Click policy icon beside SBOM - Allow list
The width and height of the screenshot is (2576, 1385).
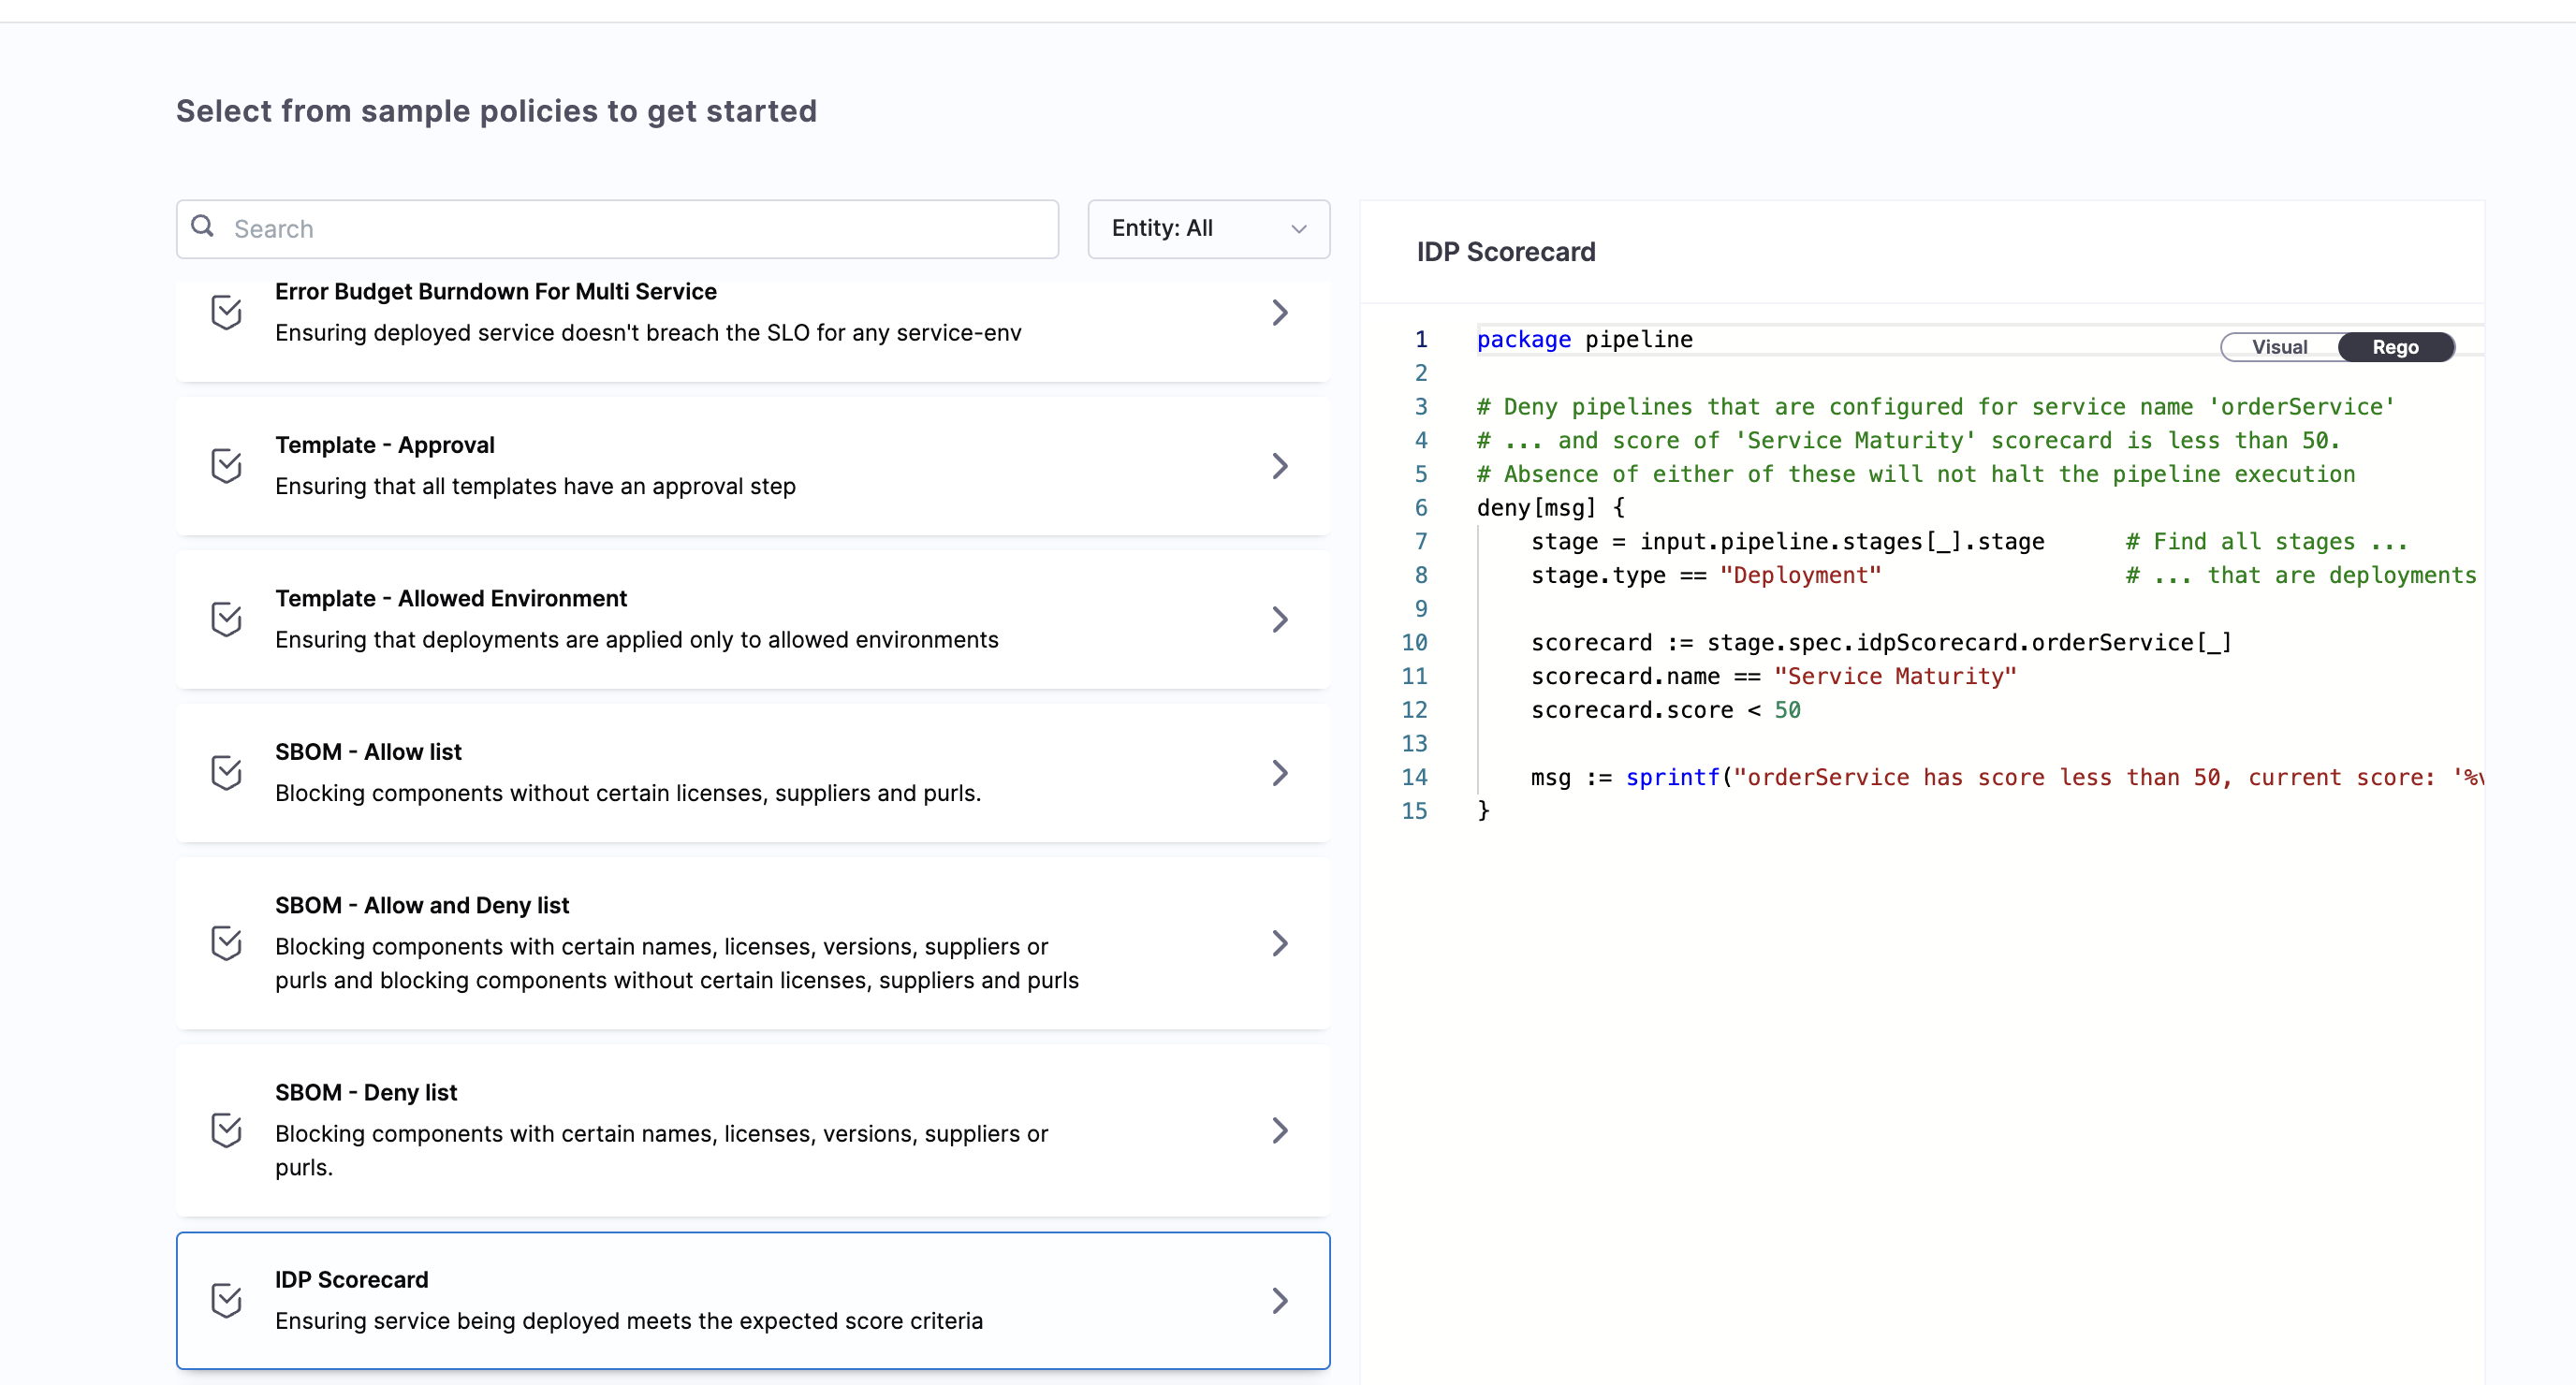(x=227, y=772)
